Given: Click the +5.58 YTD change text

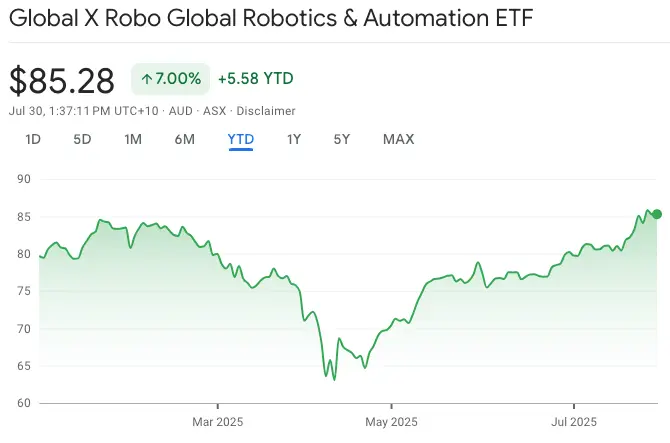Looking at the screenshot, I should click(254, 79).
